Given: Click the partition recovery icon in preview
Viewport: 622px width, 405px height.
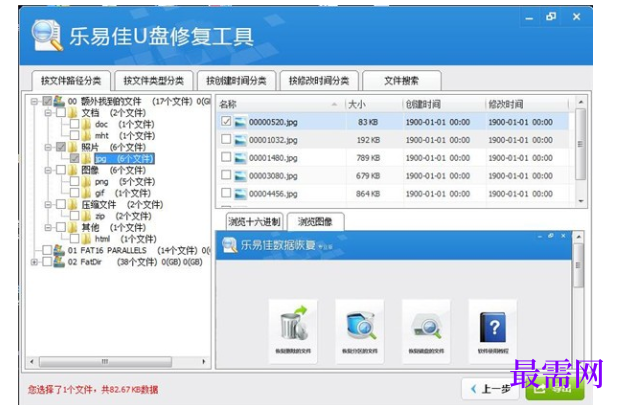Looking at the screenshot, I should point(360,326).
